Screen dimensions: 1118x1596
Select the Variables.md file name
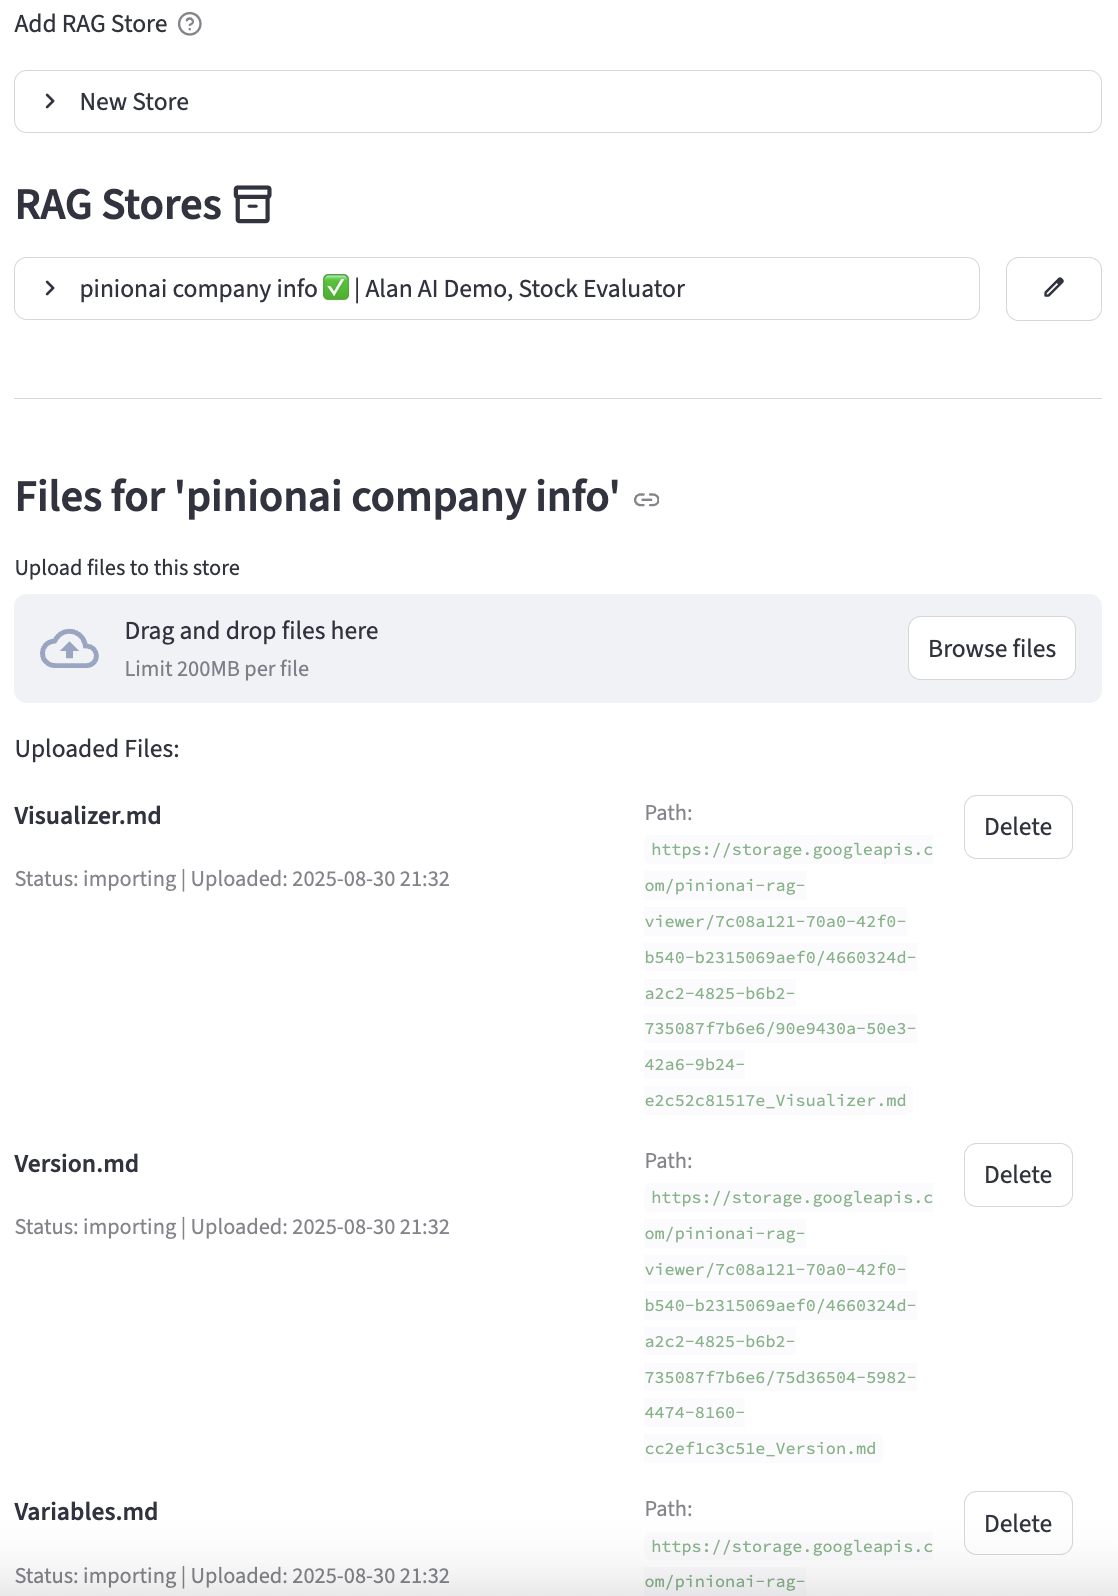pos(86,1512)
